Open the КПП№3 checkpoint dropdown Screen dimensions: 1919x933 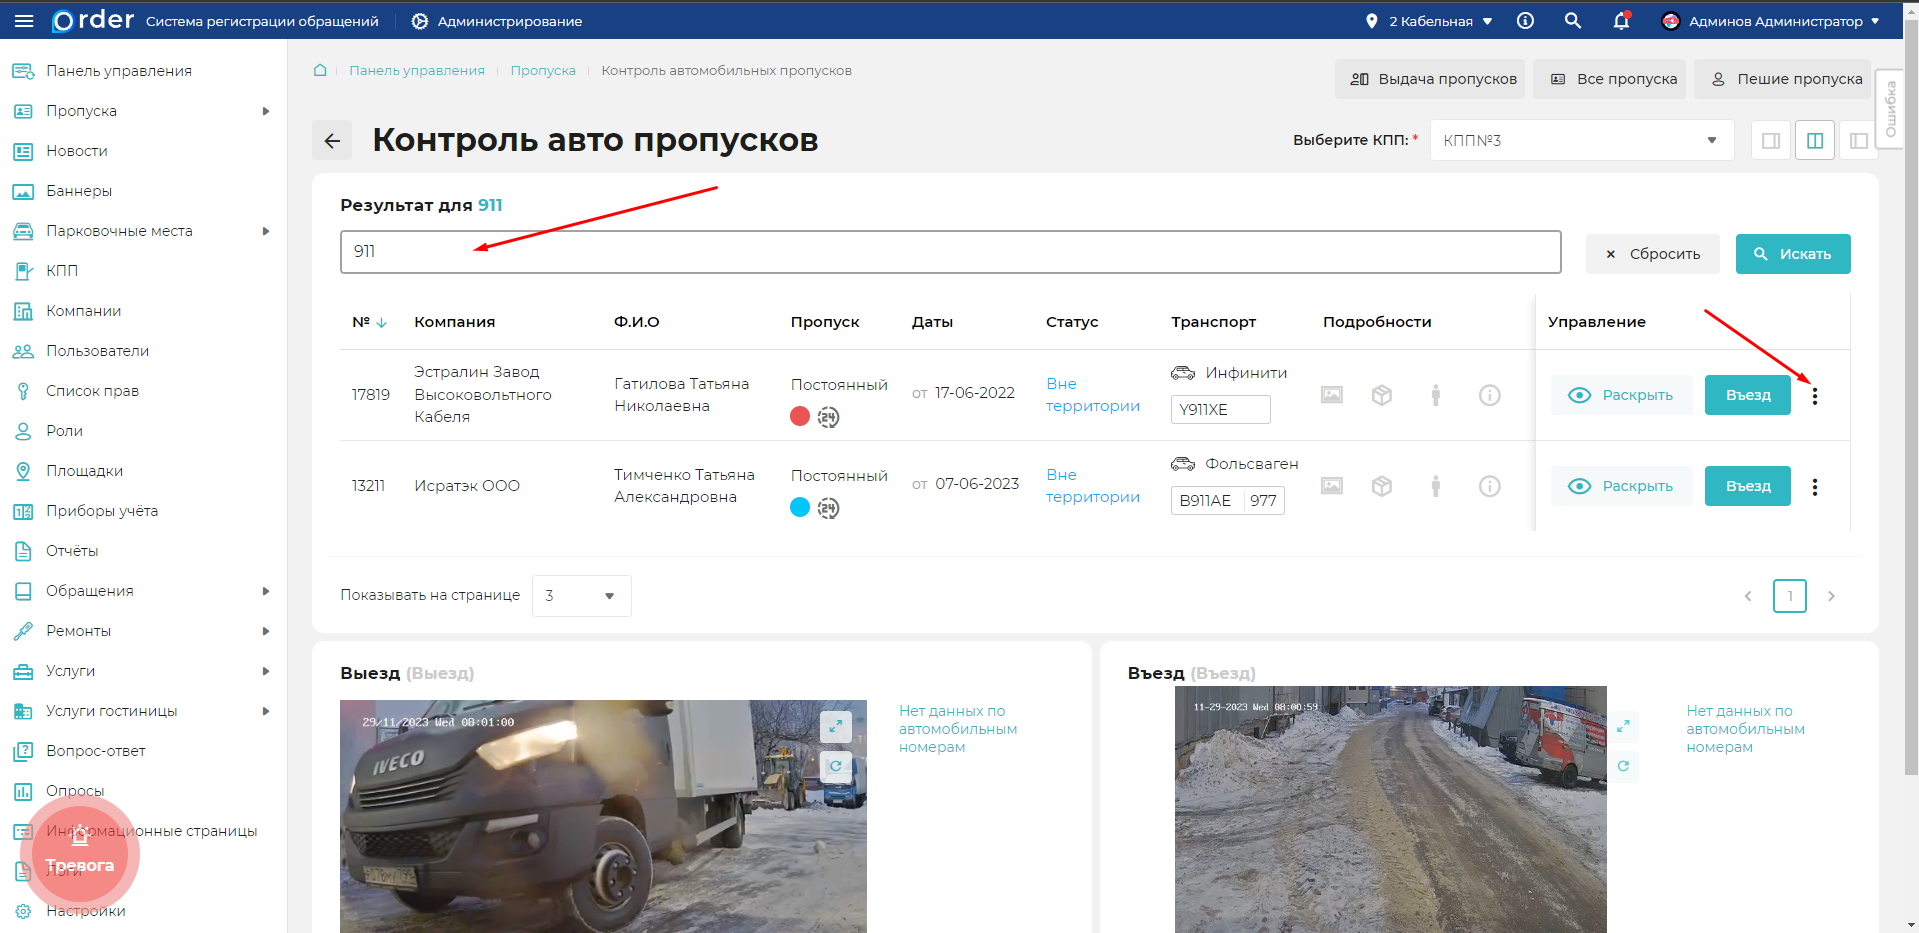[x=1580, y=141]
